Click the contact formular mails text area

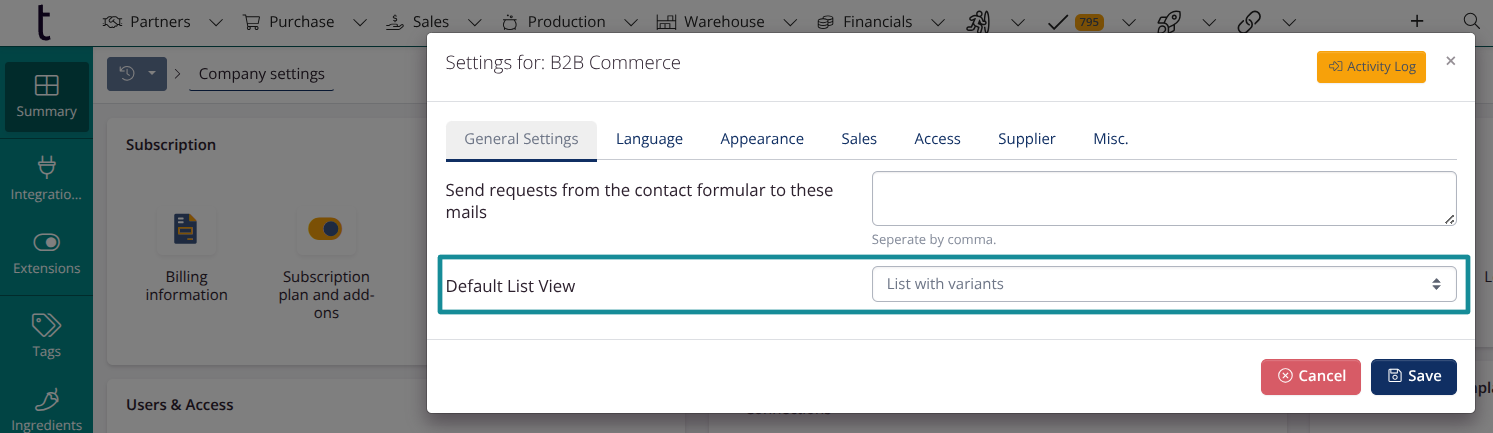click(x=1164, y=198)
